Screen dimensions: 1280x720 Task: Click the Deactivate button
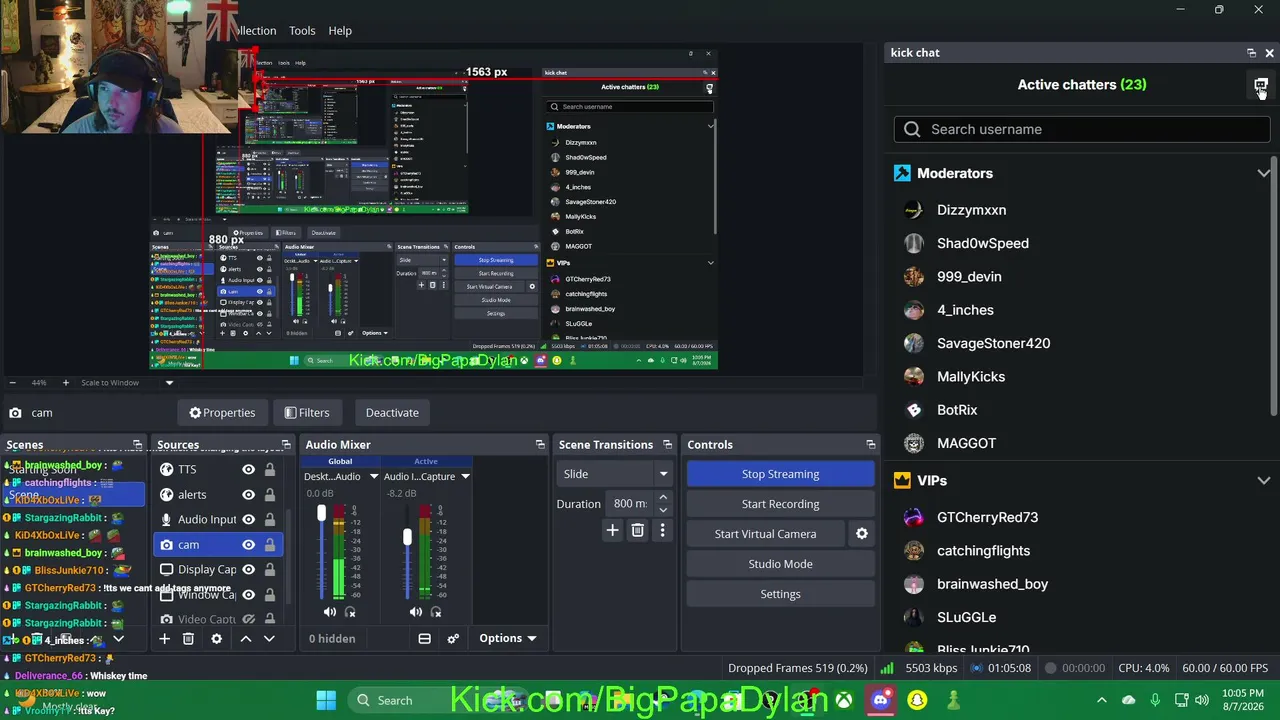(392, 413)
